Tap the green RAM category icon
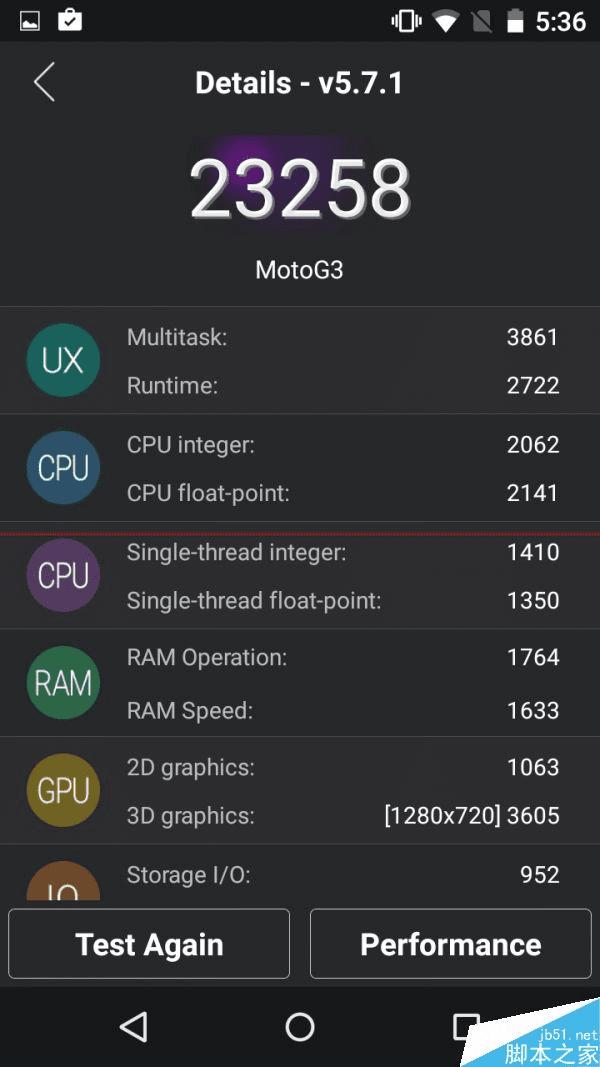Viewport: 600px width, 1067px height. pos(63,683)
